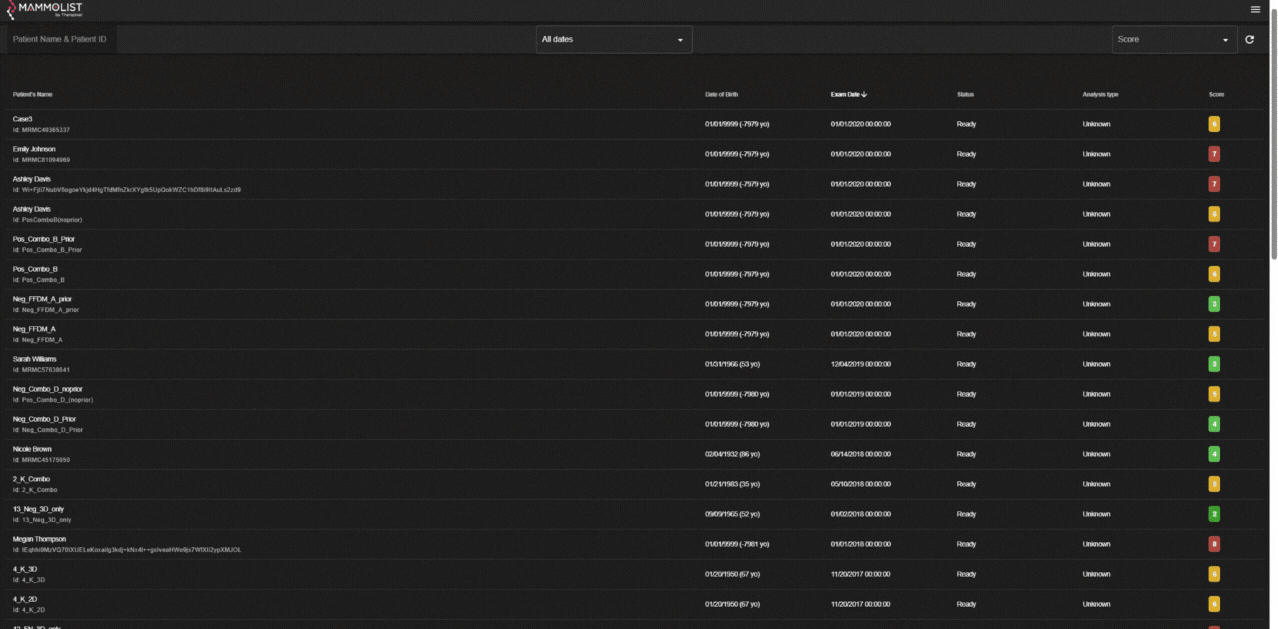This screenshot has width=1278, height=629.
Task: Click green score badge for Sarah Williams
Action: coord(1214,364)
